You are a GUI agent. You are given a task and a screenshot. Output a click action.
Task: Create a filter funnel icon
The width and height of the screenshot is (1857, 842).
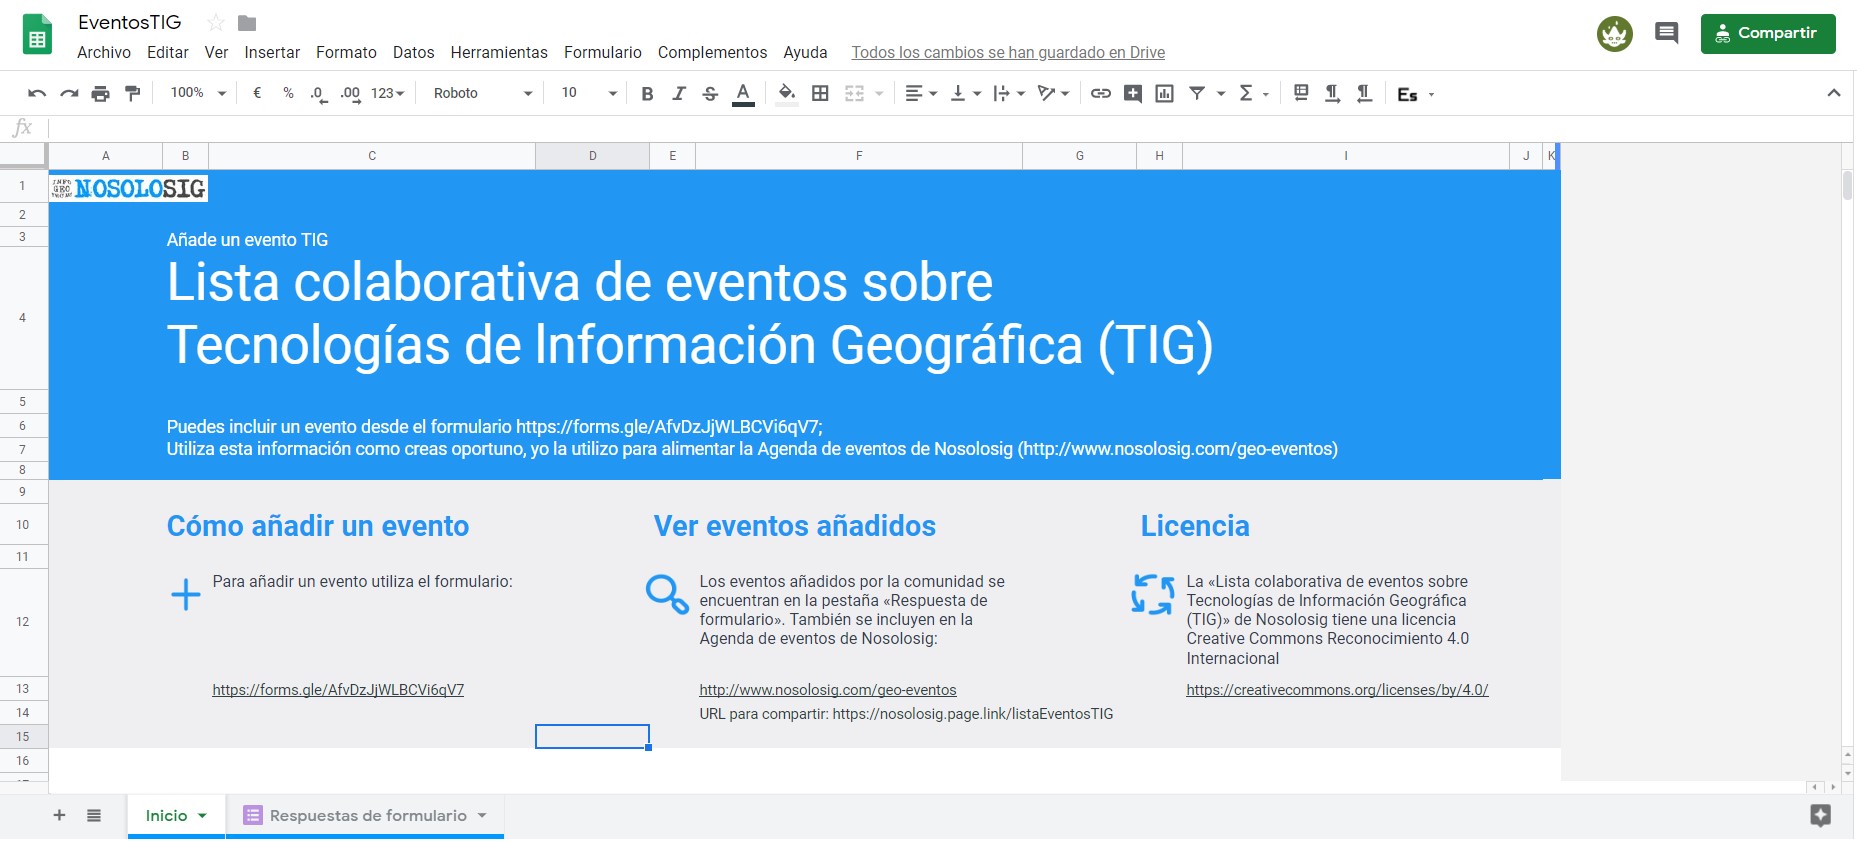tap(1197, 93)
